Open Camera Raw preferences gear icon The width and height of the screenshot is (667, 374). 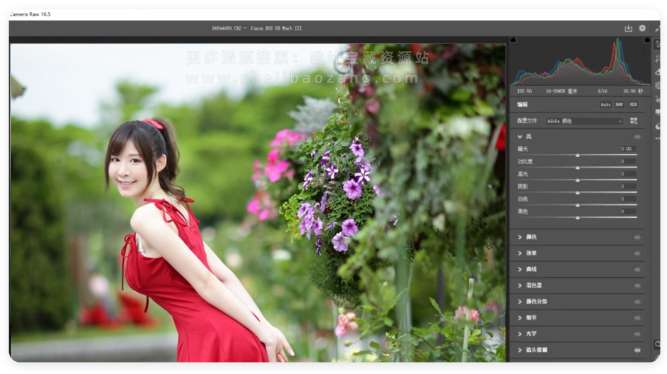642,28
